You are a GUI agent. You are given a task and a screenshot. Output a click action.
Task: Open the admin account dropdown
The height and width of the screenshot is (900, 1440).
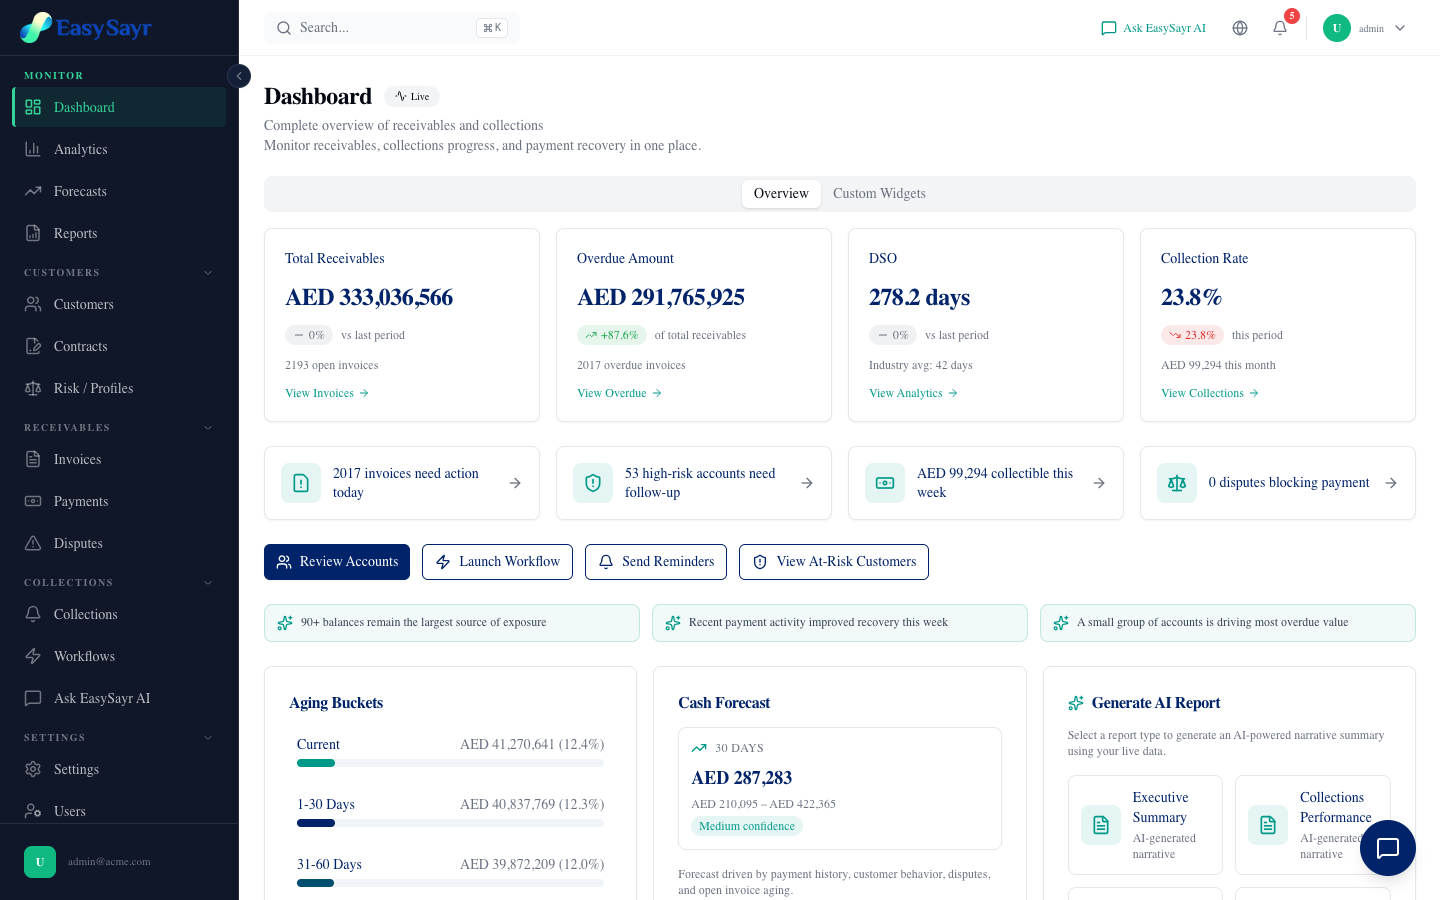tap(1367, 28)
